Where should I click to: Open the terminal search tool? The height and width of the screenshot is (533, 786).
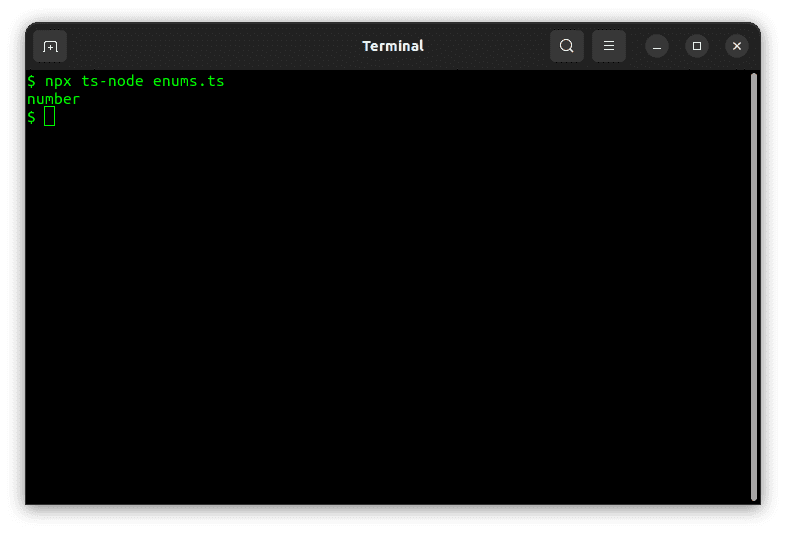tap(566, 46)
